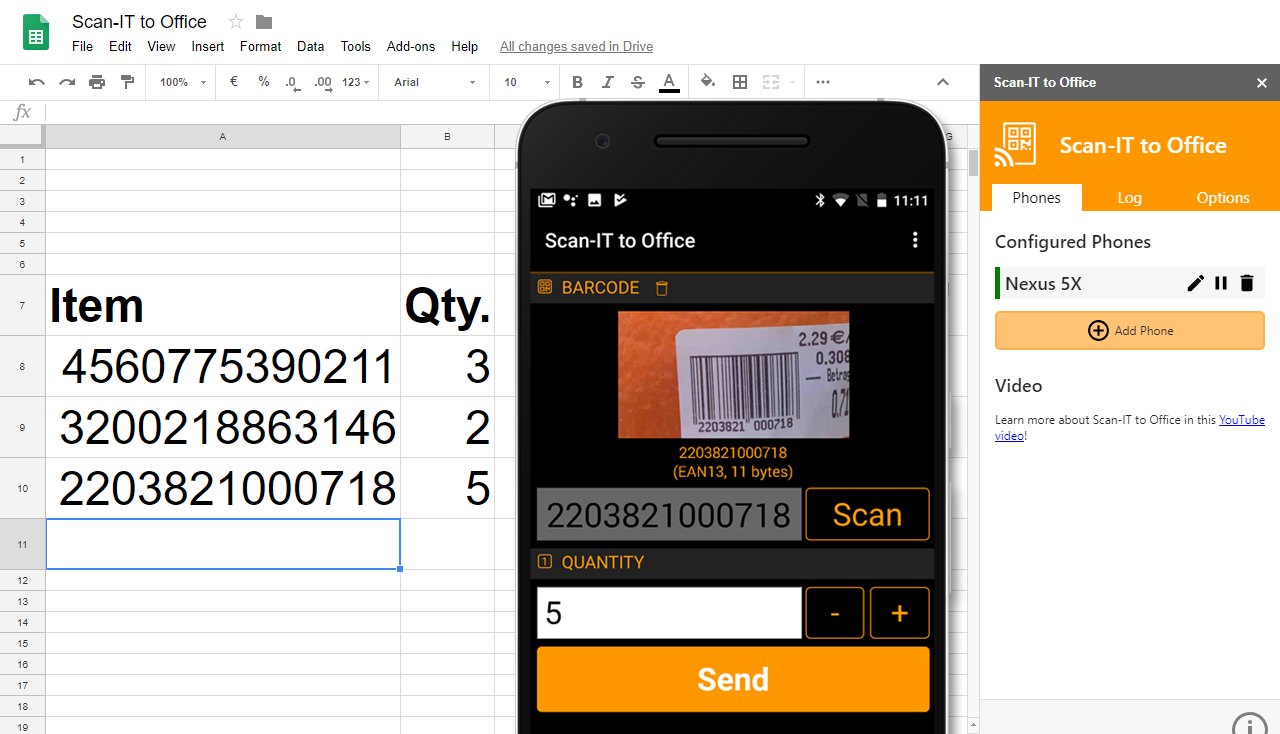Open the Google Sheets home icon
1280x734 pixels.
37,33
